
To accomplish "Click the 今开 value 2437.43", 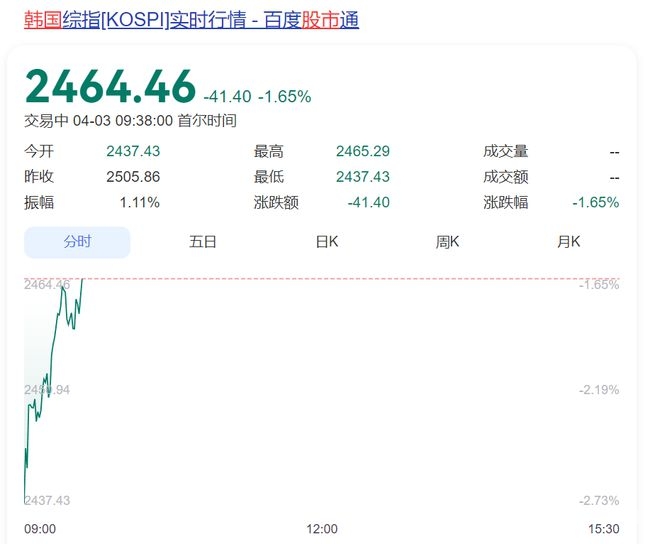I will click(133, 151).
